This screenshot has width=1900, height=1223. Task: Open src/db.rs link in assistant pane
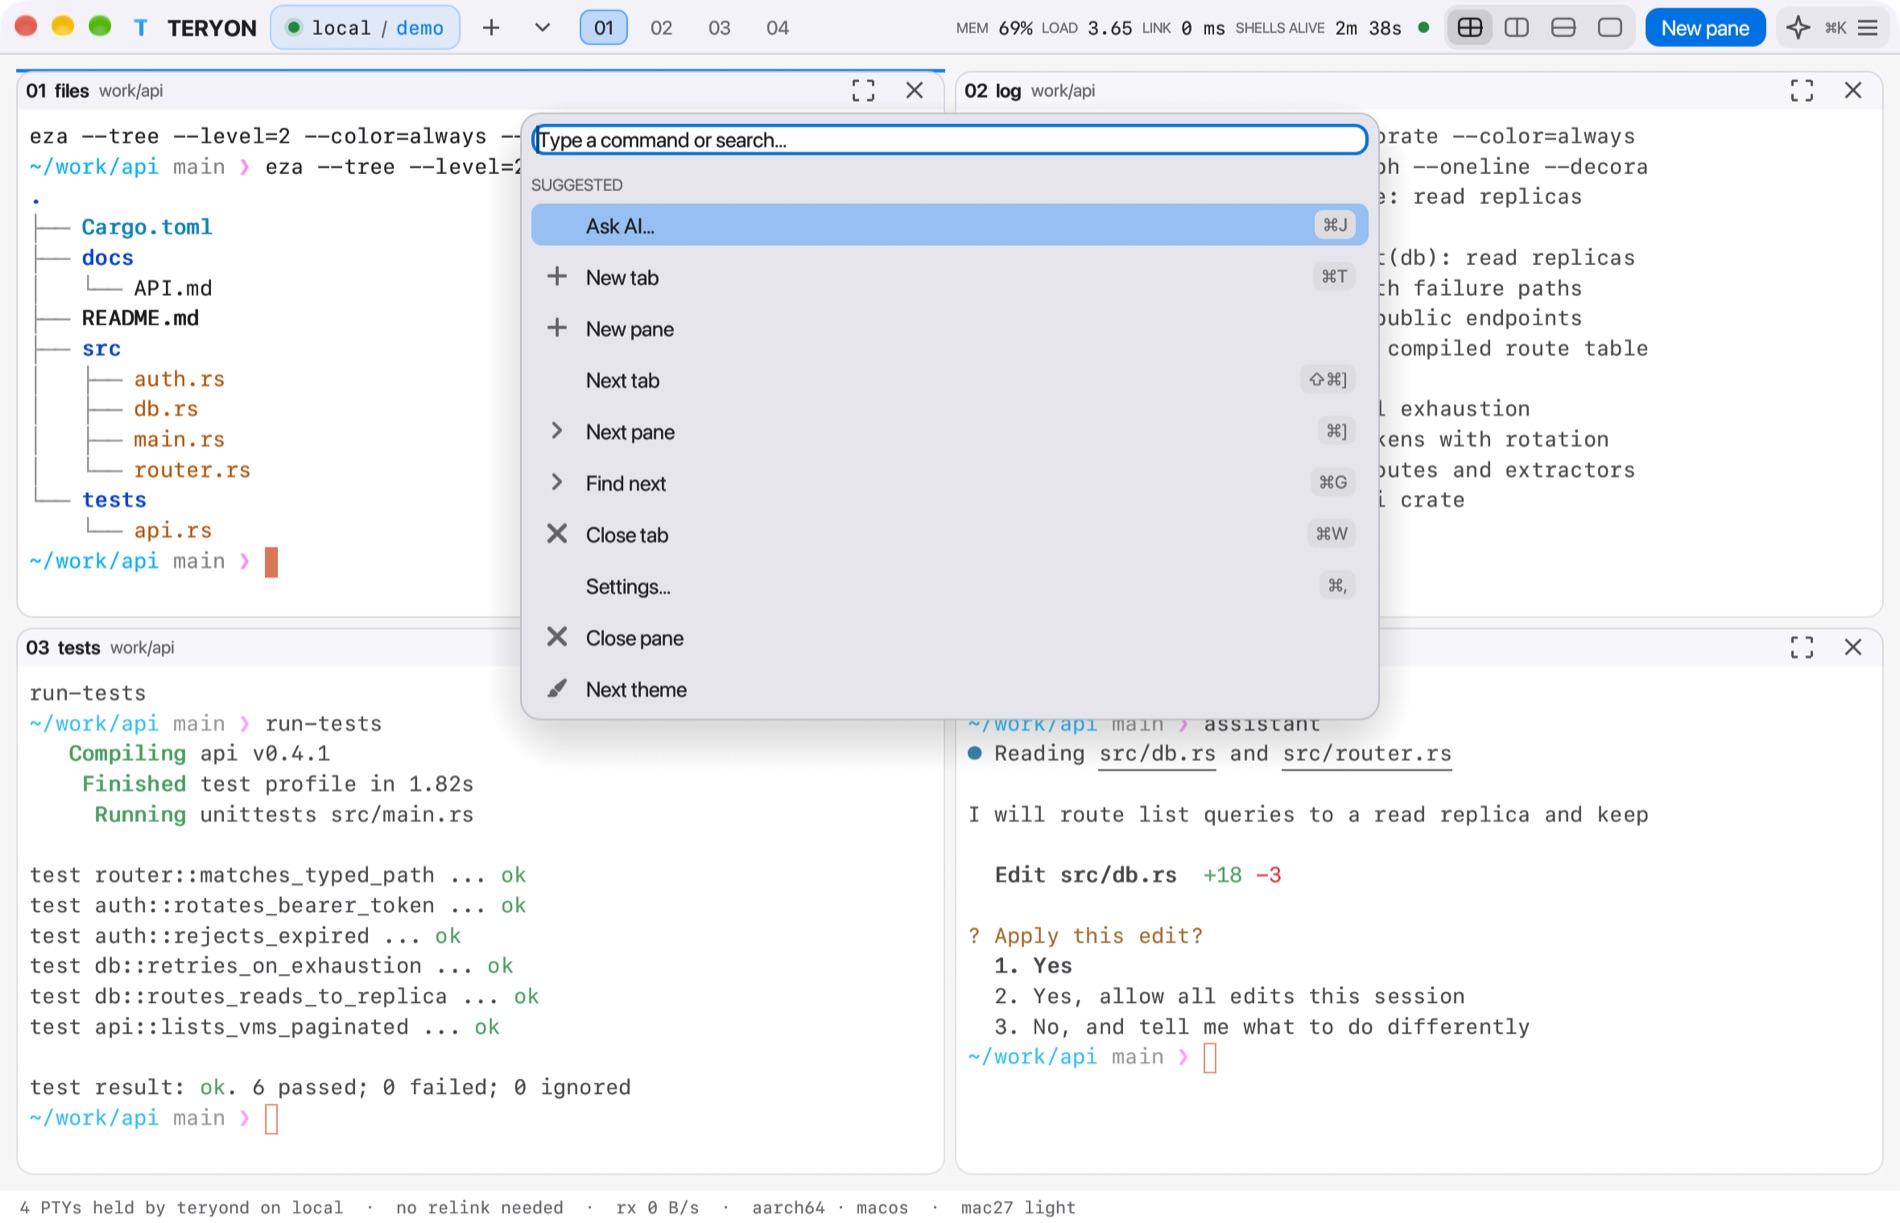coord(1157,754)
